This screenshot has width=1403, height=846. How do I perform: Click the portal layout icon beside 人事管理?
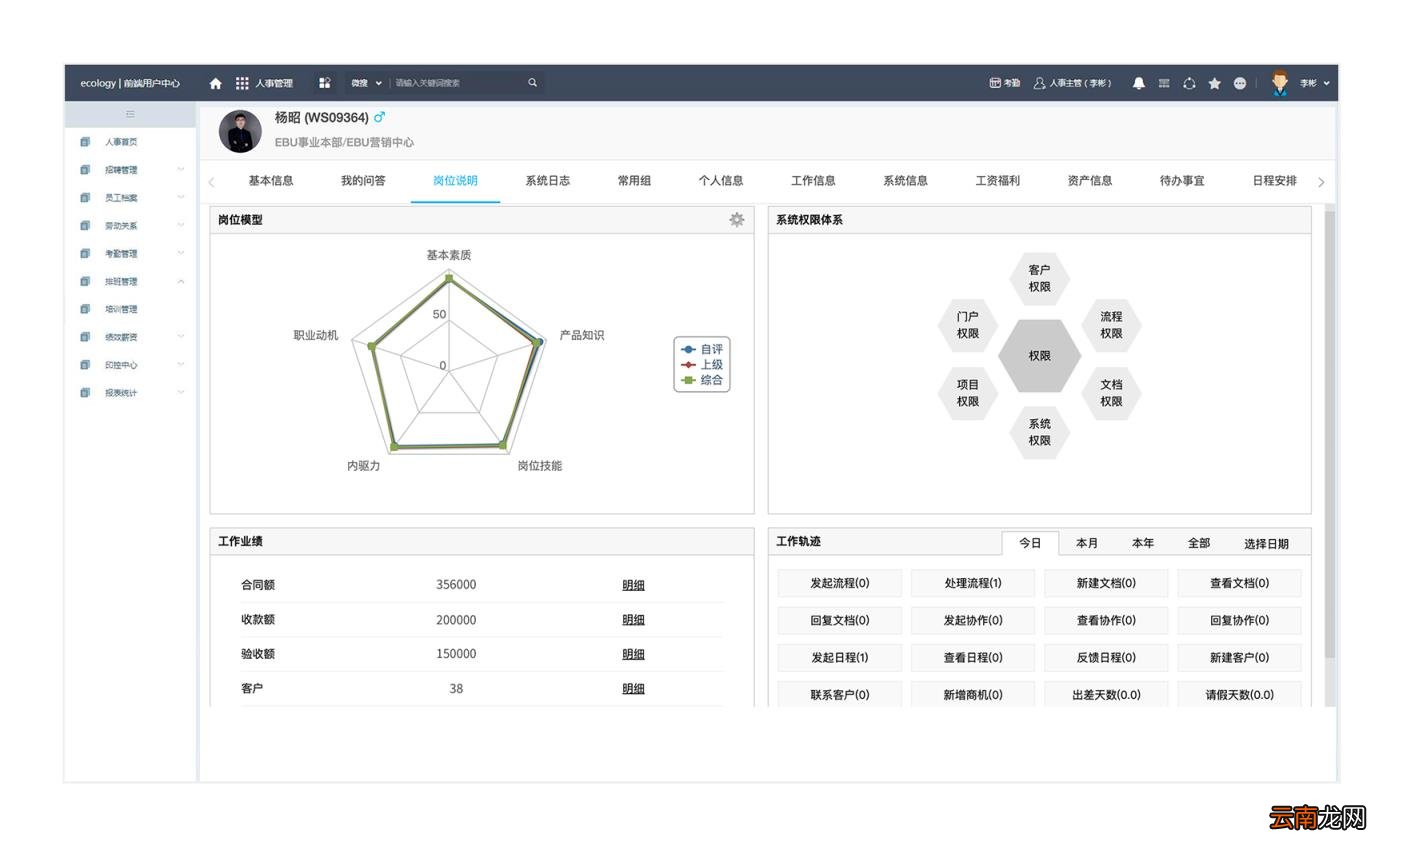[324, 83]
